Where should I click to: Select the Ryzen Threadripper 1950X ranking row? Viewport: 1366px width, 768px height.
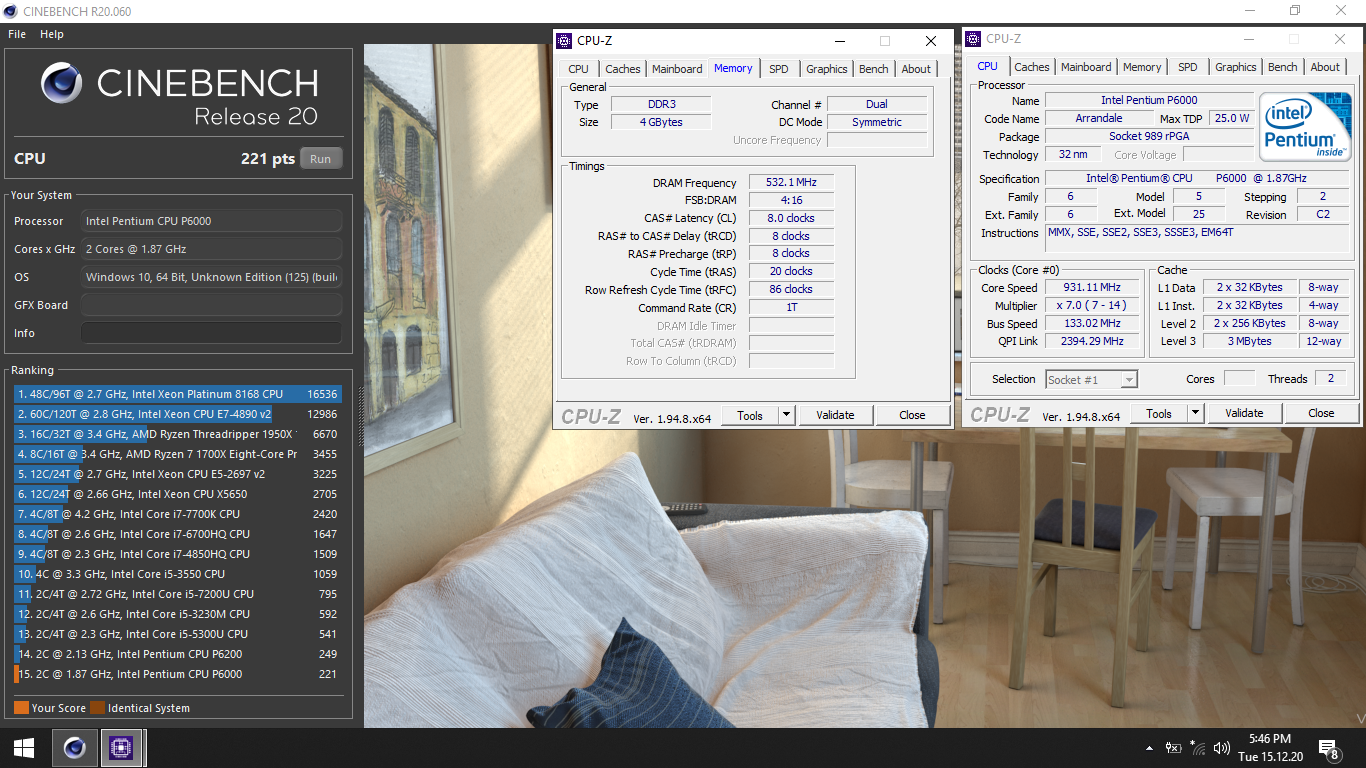178,434
